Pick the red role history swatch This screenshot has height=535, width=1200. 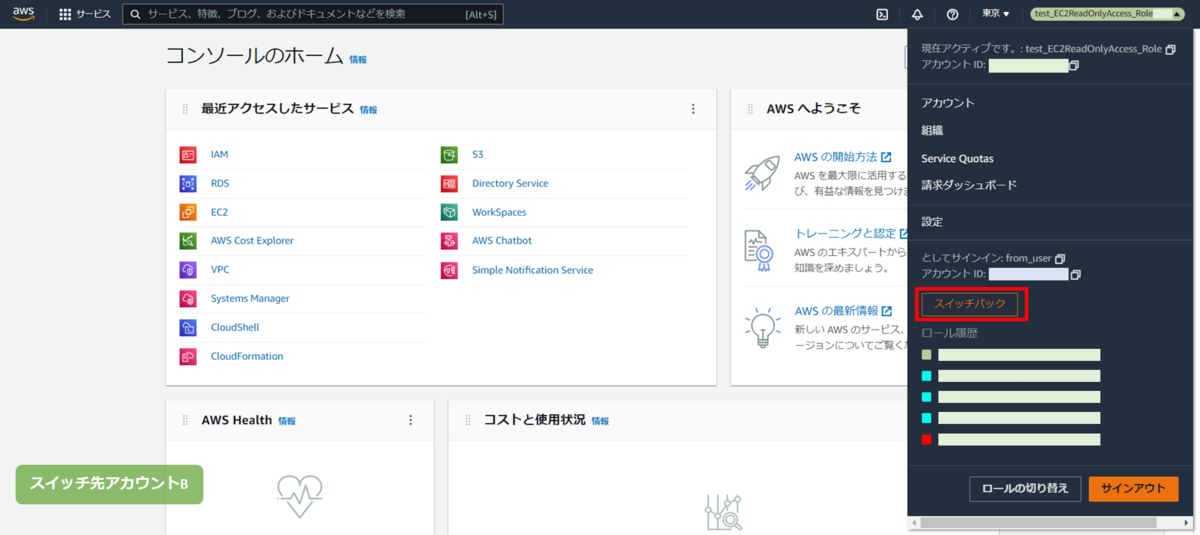coord(927,439)
